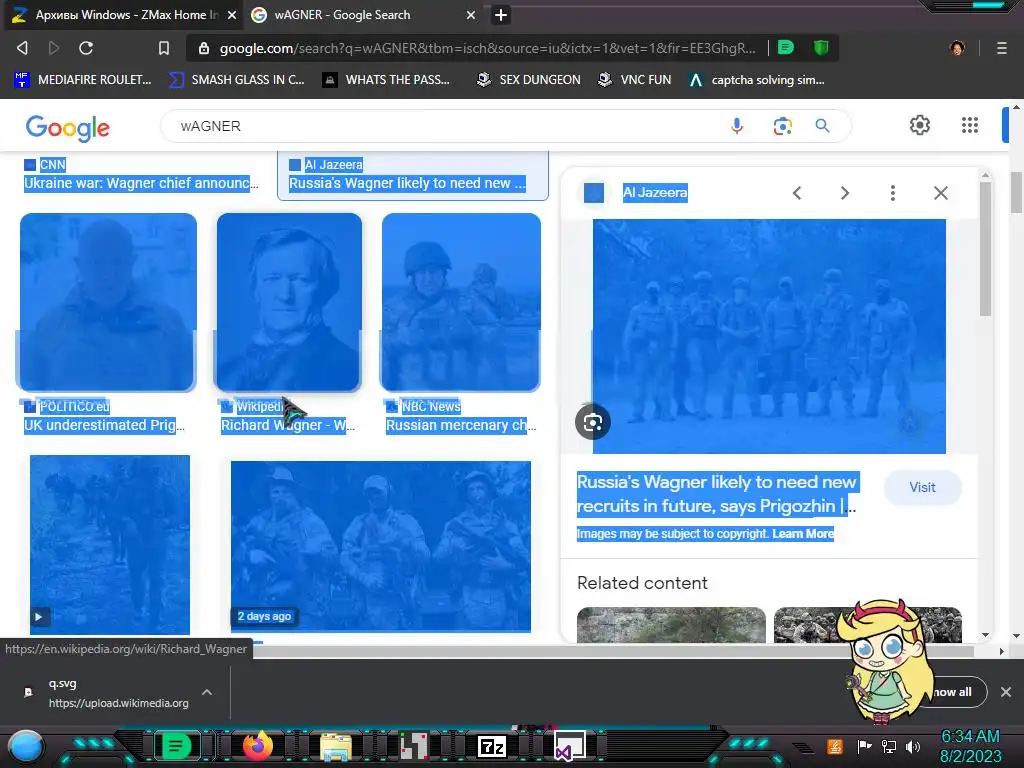Screen dimensions: 1024x768
Task: Visit the Al Jazeera article page
Action: pos(922,487)
